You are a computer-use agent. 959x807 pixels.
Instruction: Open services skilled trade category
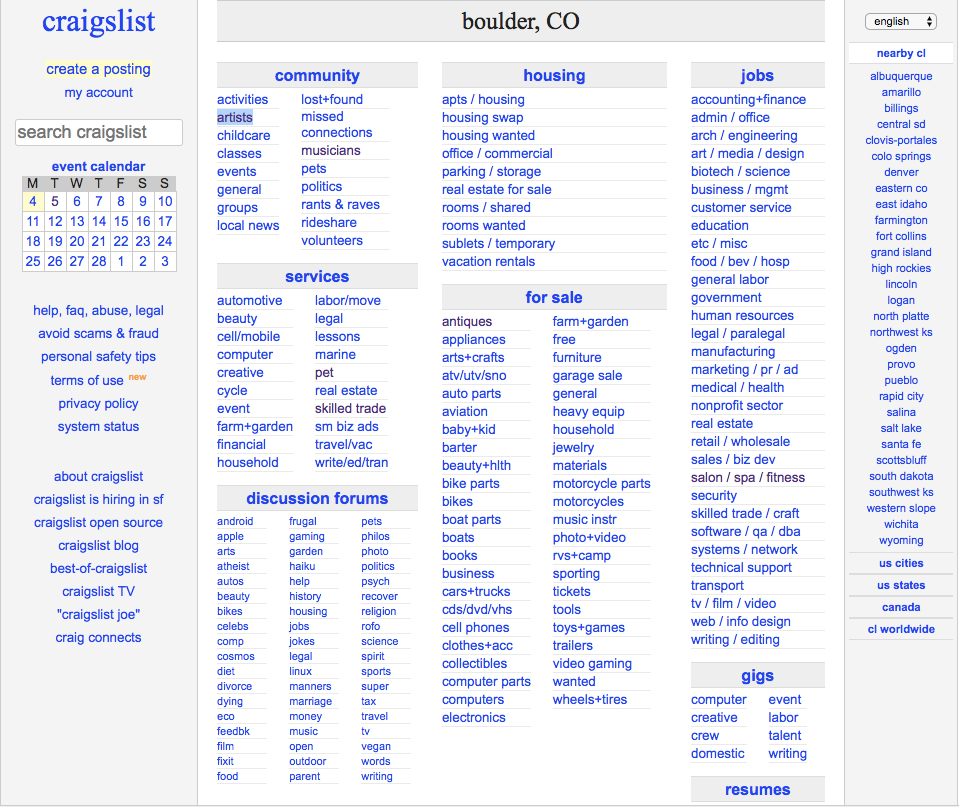350,408
